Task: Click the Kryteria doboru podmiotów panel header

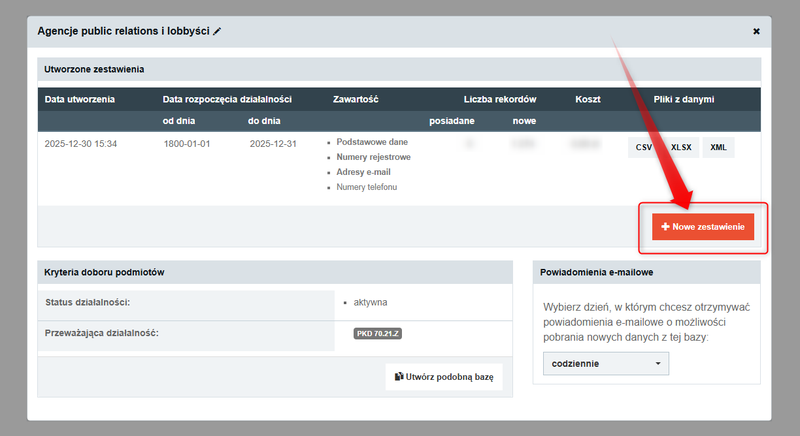Action: click(x=104, y=272)
